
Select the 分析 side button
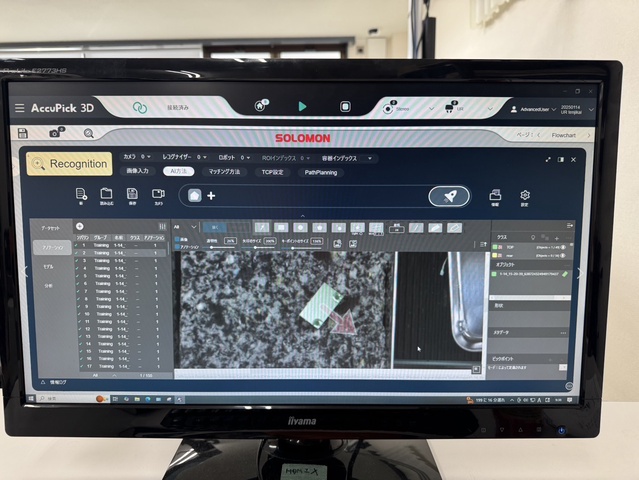point(48,286)
